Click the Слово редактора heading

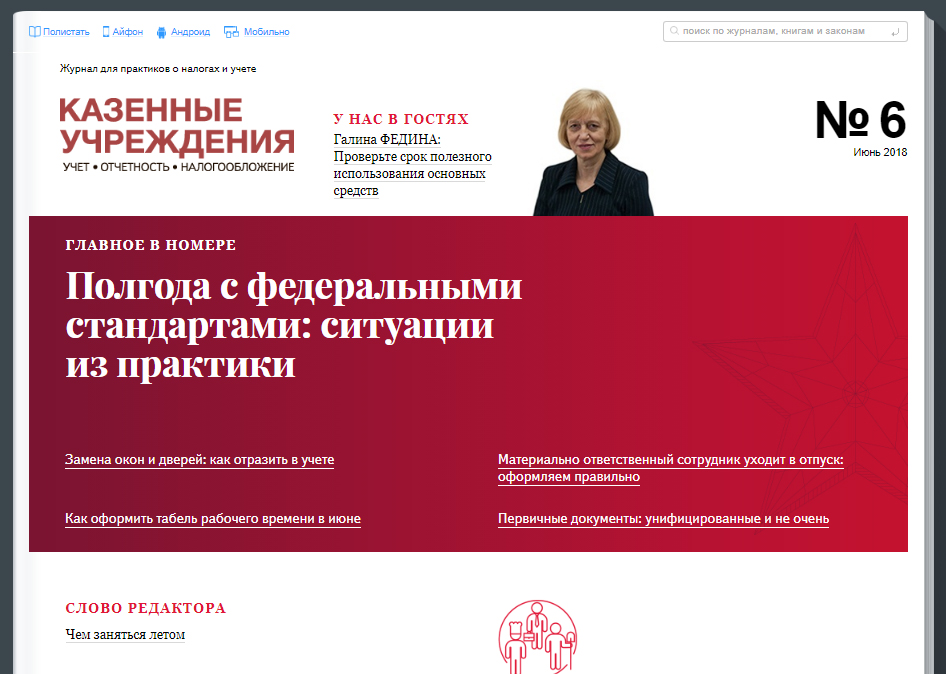[145, 608]
